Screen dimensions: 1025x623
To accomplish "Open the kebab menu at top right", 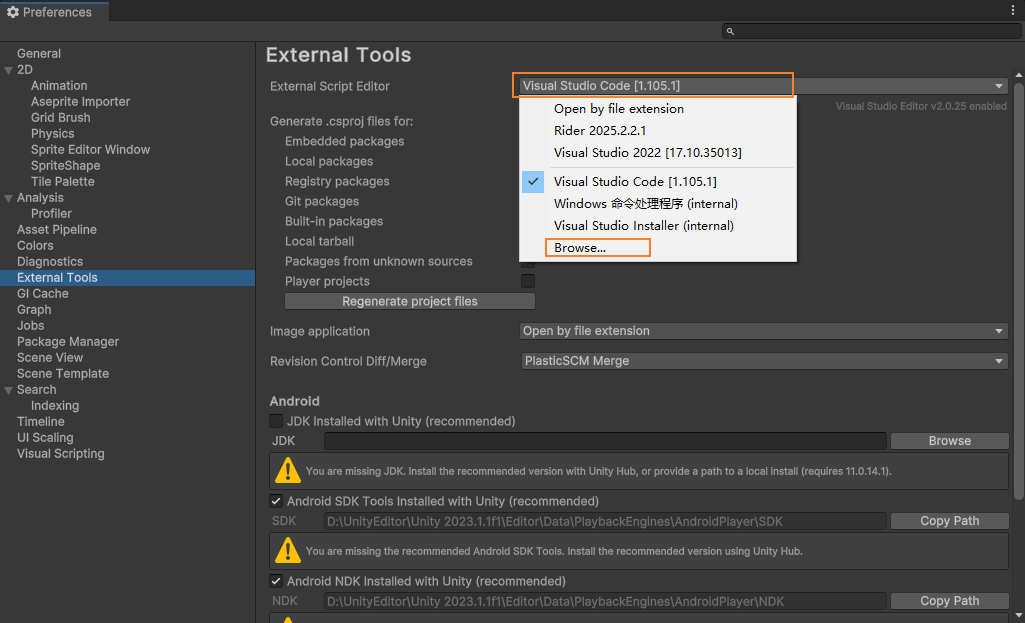I will (x=1013, y=10).
